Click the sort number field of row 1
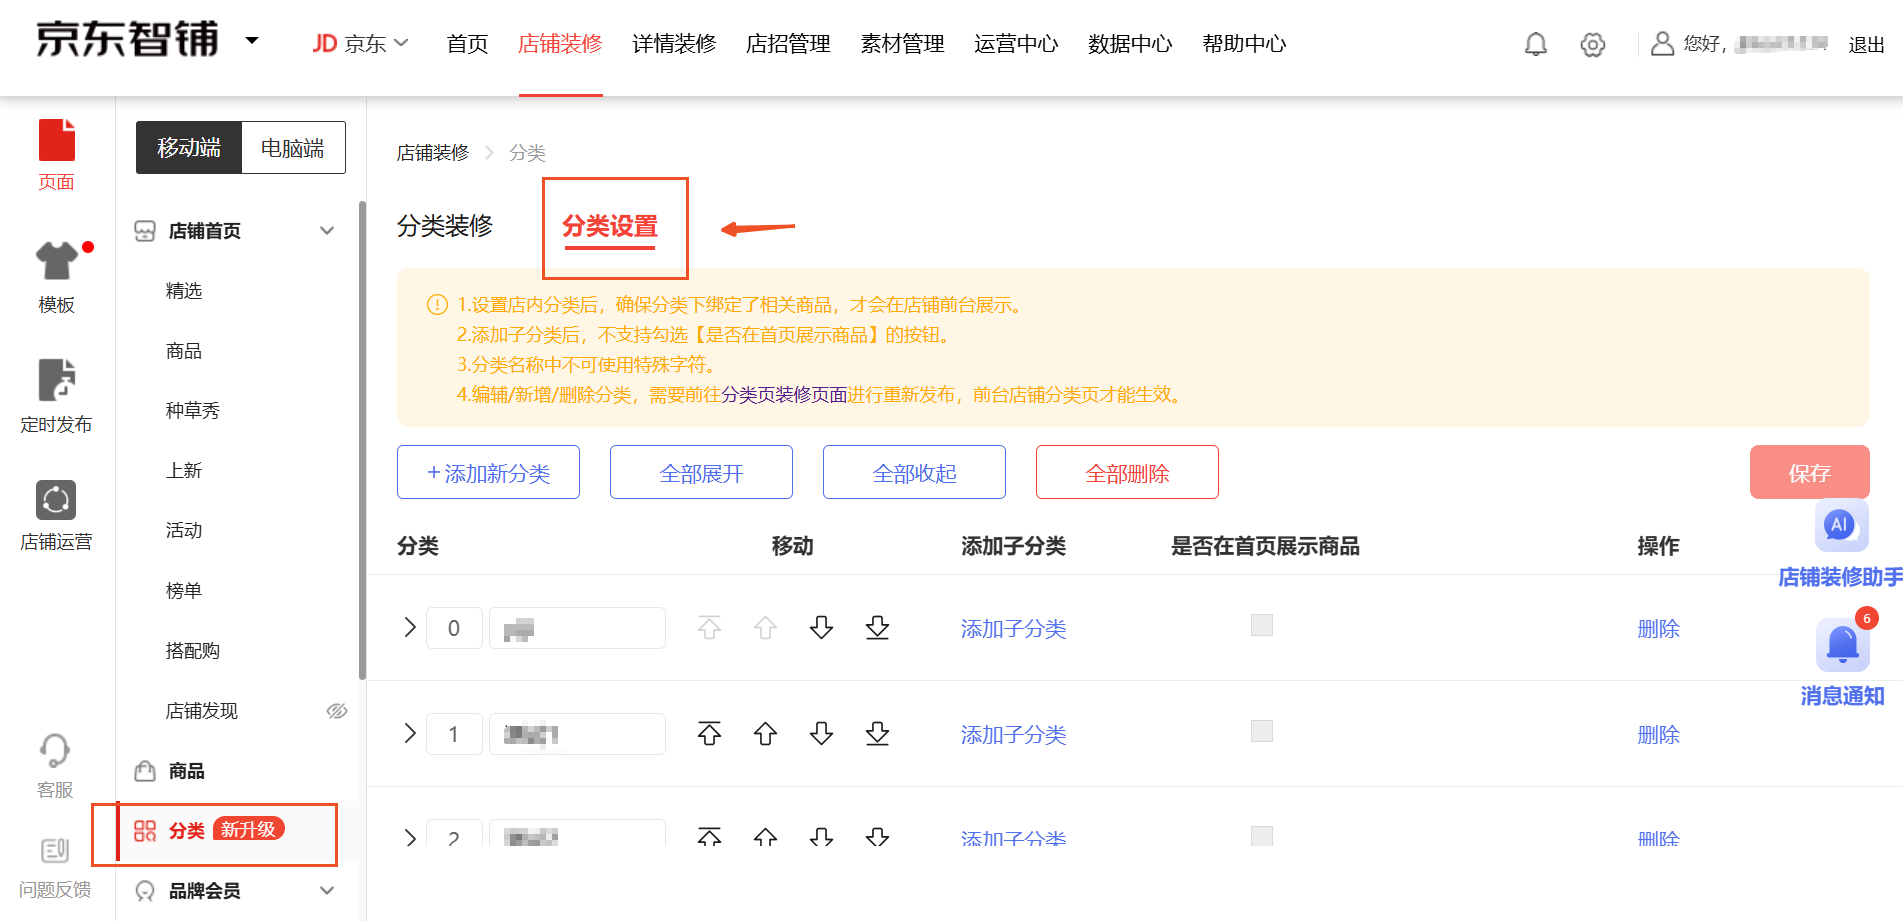 point(454,734)
